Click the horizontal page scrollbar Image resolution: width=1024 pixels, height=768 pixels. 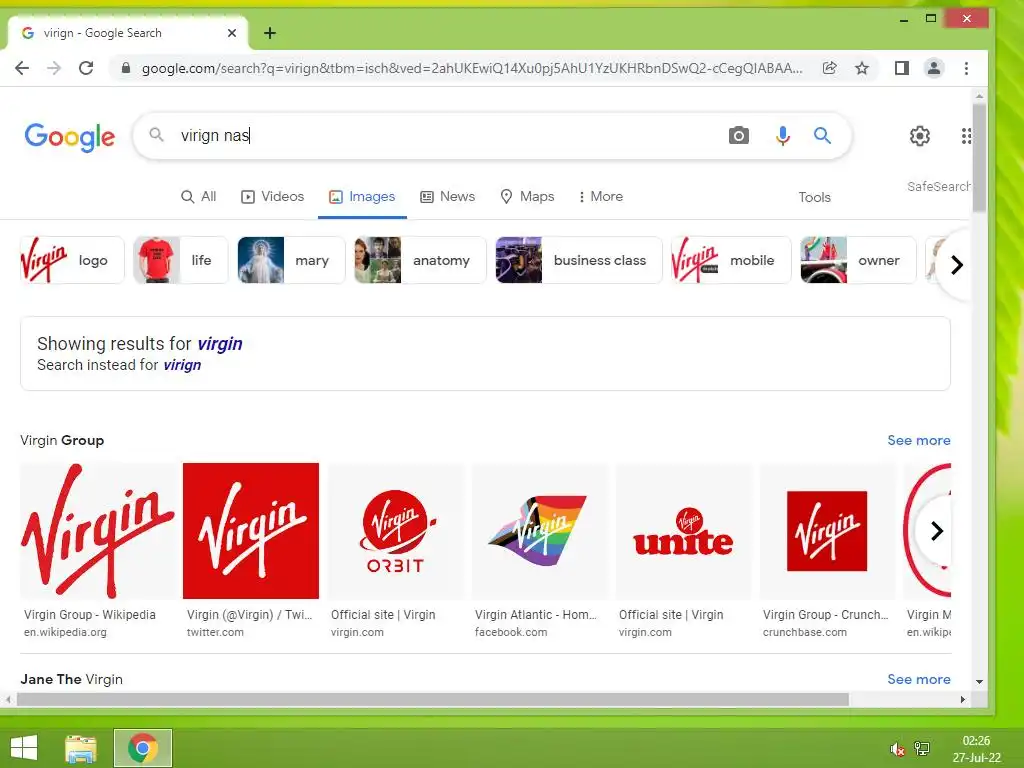[432, 699]
